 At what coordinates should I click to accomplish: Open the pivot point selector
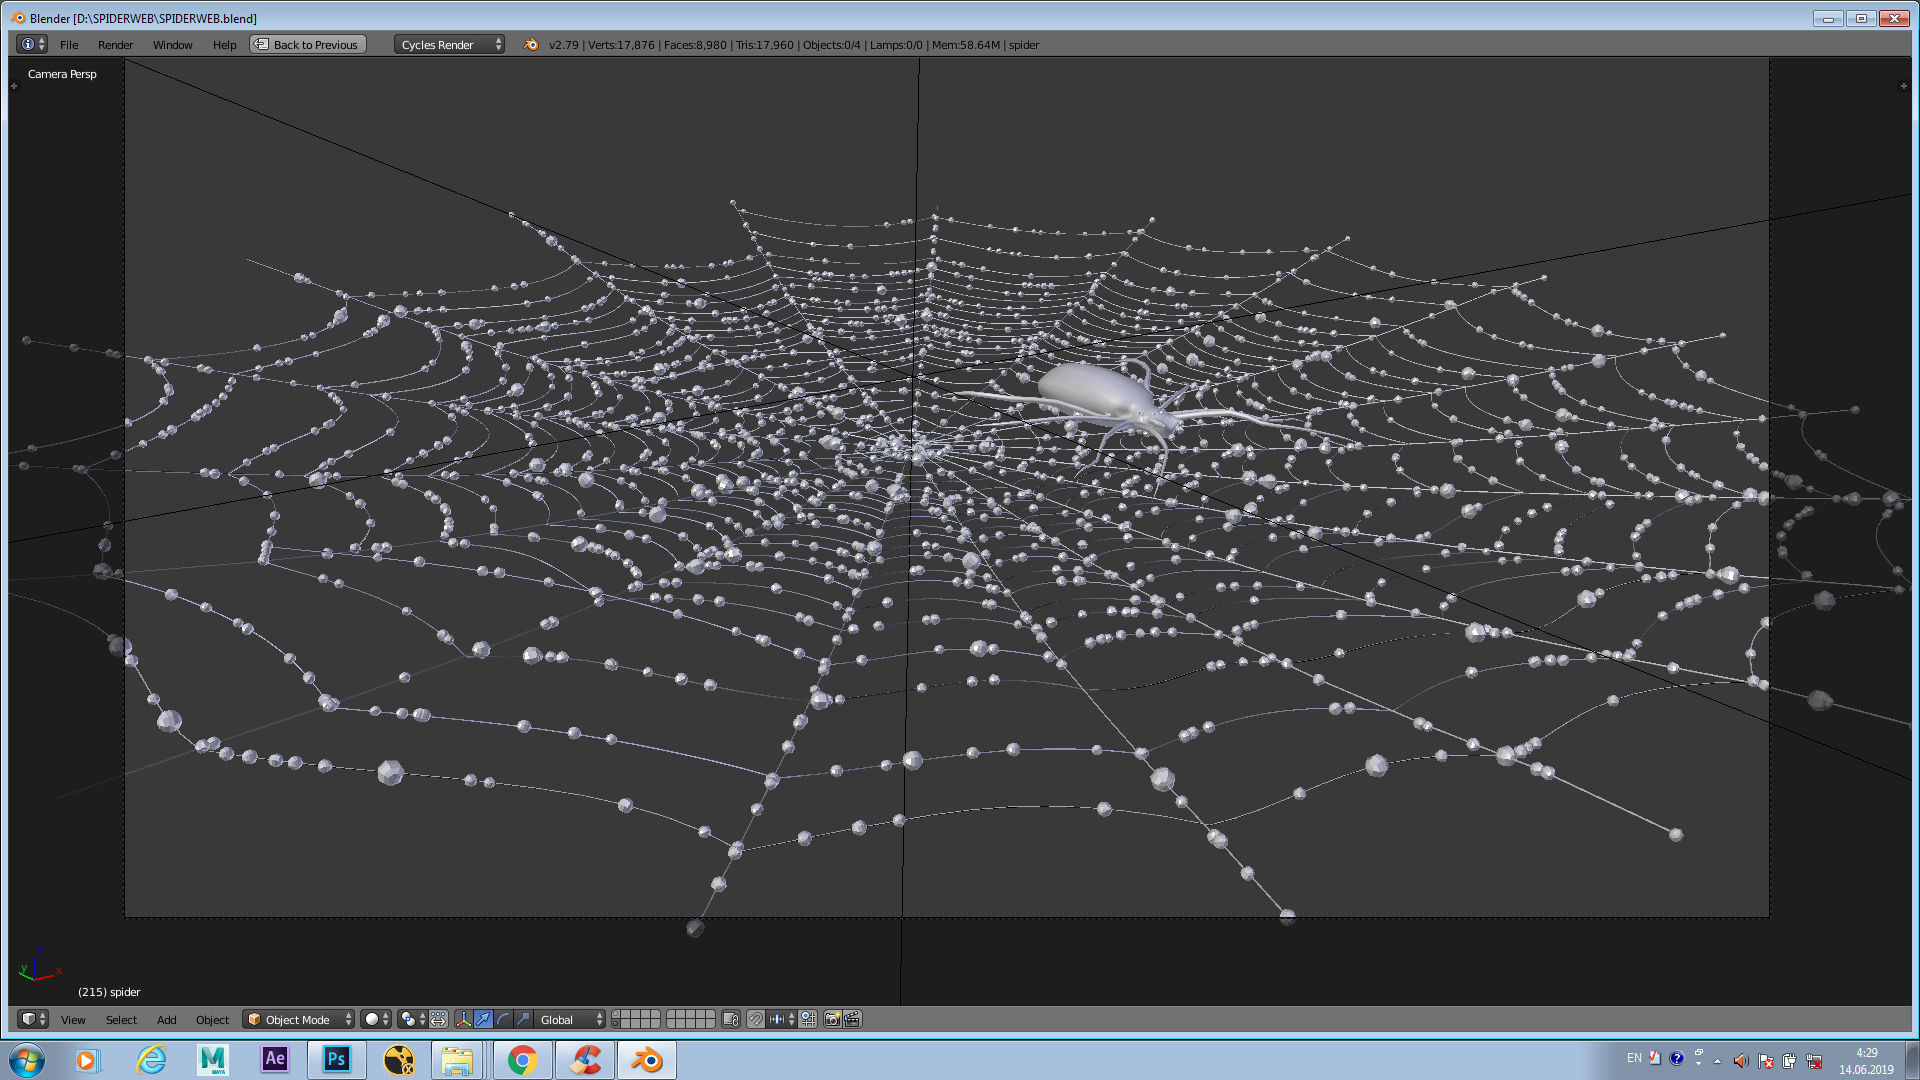(x=413, y=1019)
